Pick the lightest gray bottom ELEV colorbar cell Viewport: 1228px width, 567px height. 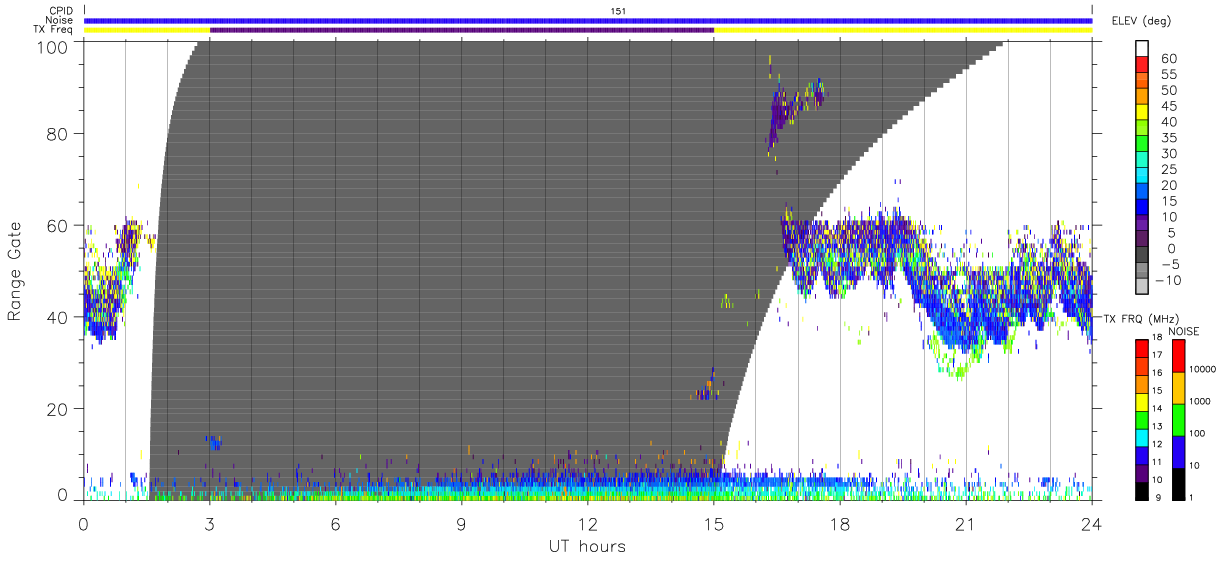coord(1143,287)
